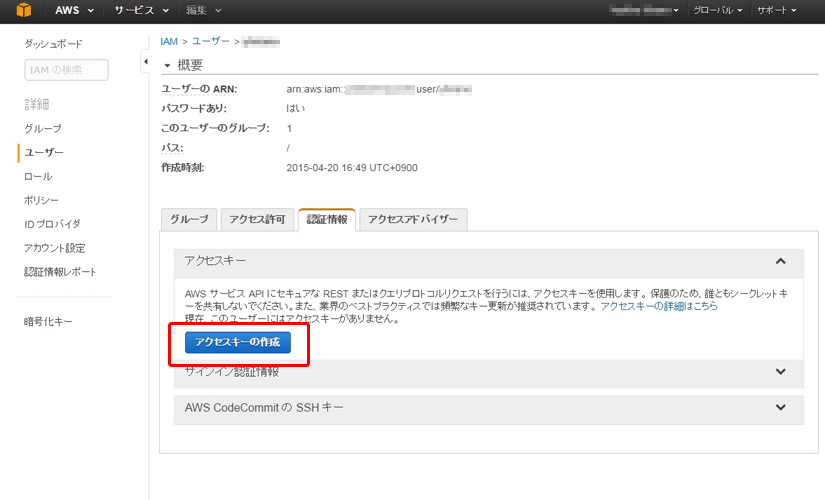Expand the サインイン認証情報 section
Image resolution: width=825 pixels, height=500 pixels.
tap(780, 372)
